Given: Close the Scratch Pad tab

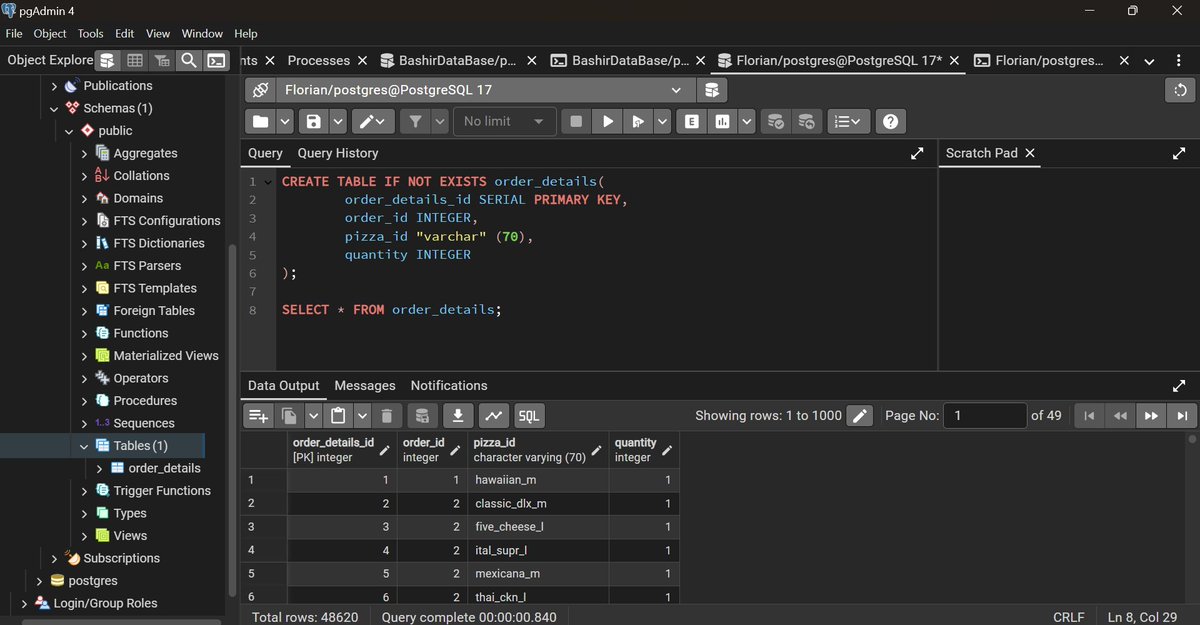Looking at the screenshot, I should pos(1030,153).
